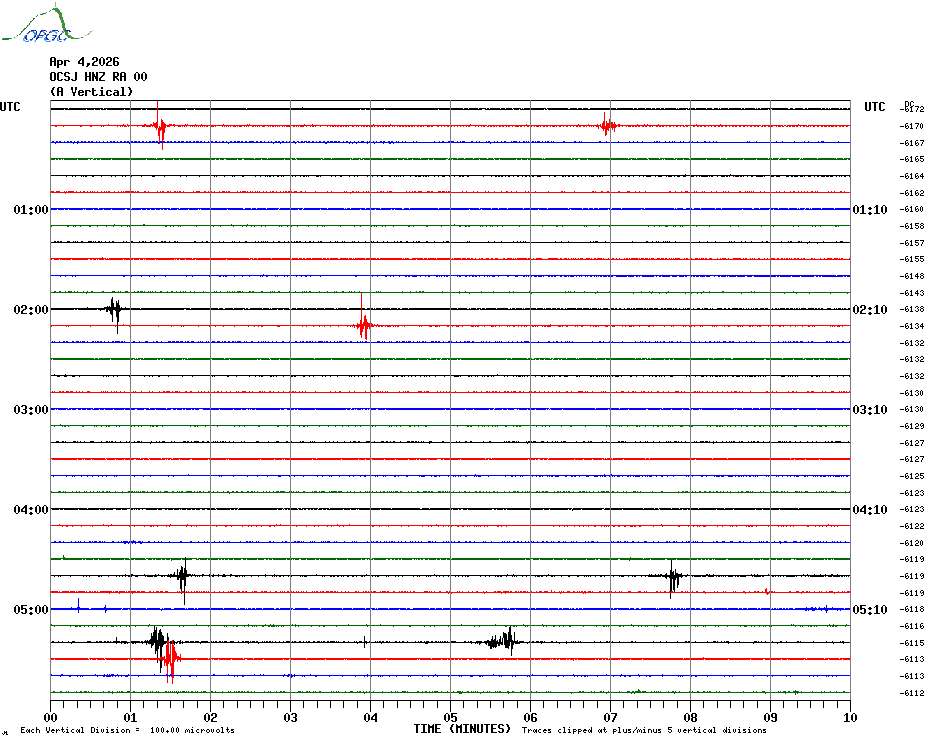
Task: Click the OCSJ HNZ RA 00 station label
Action: pos(98,76)
